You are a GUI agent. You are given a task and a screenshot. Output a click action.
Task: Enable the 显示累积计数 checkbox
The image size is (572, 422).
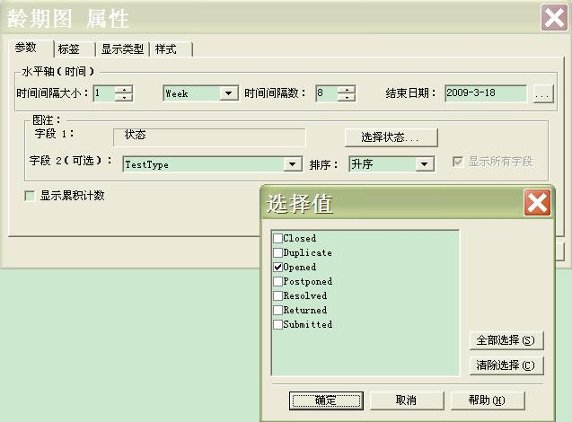pos(30,196)
